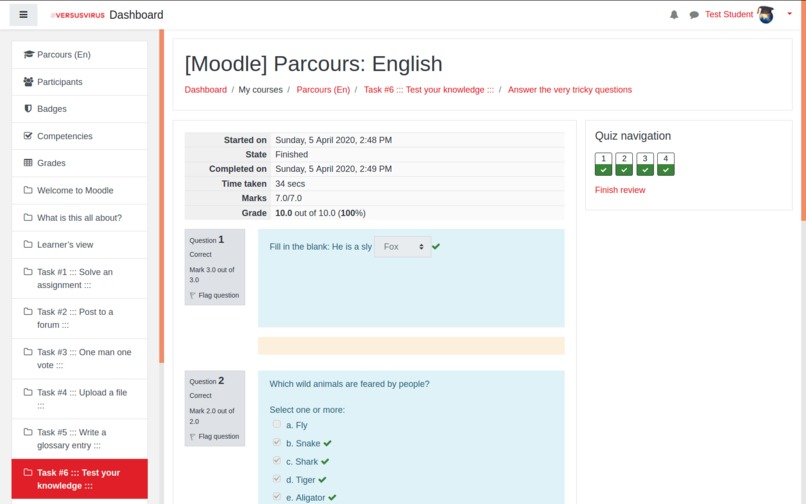Toggle checkbox for a. Fly

(x=277, y=424)
